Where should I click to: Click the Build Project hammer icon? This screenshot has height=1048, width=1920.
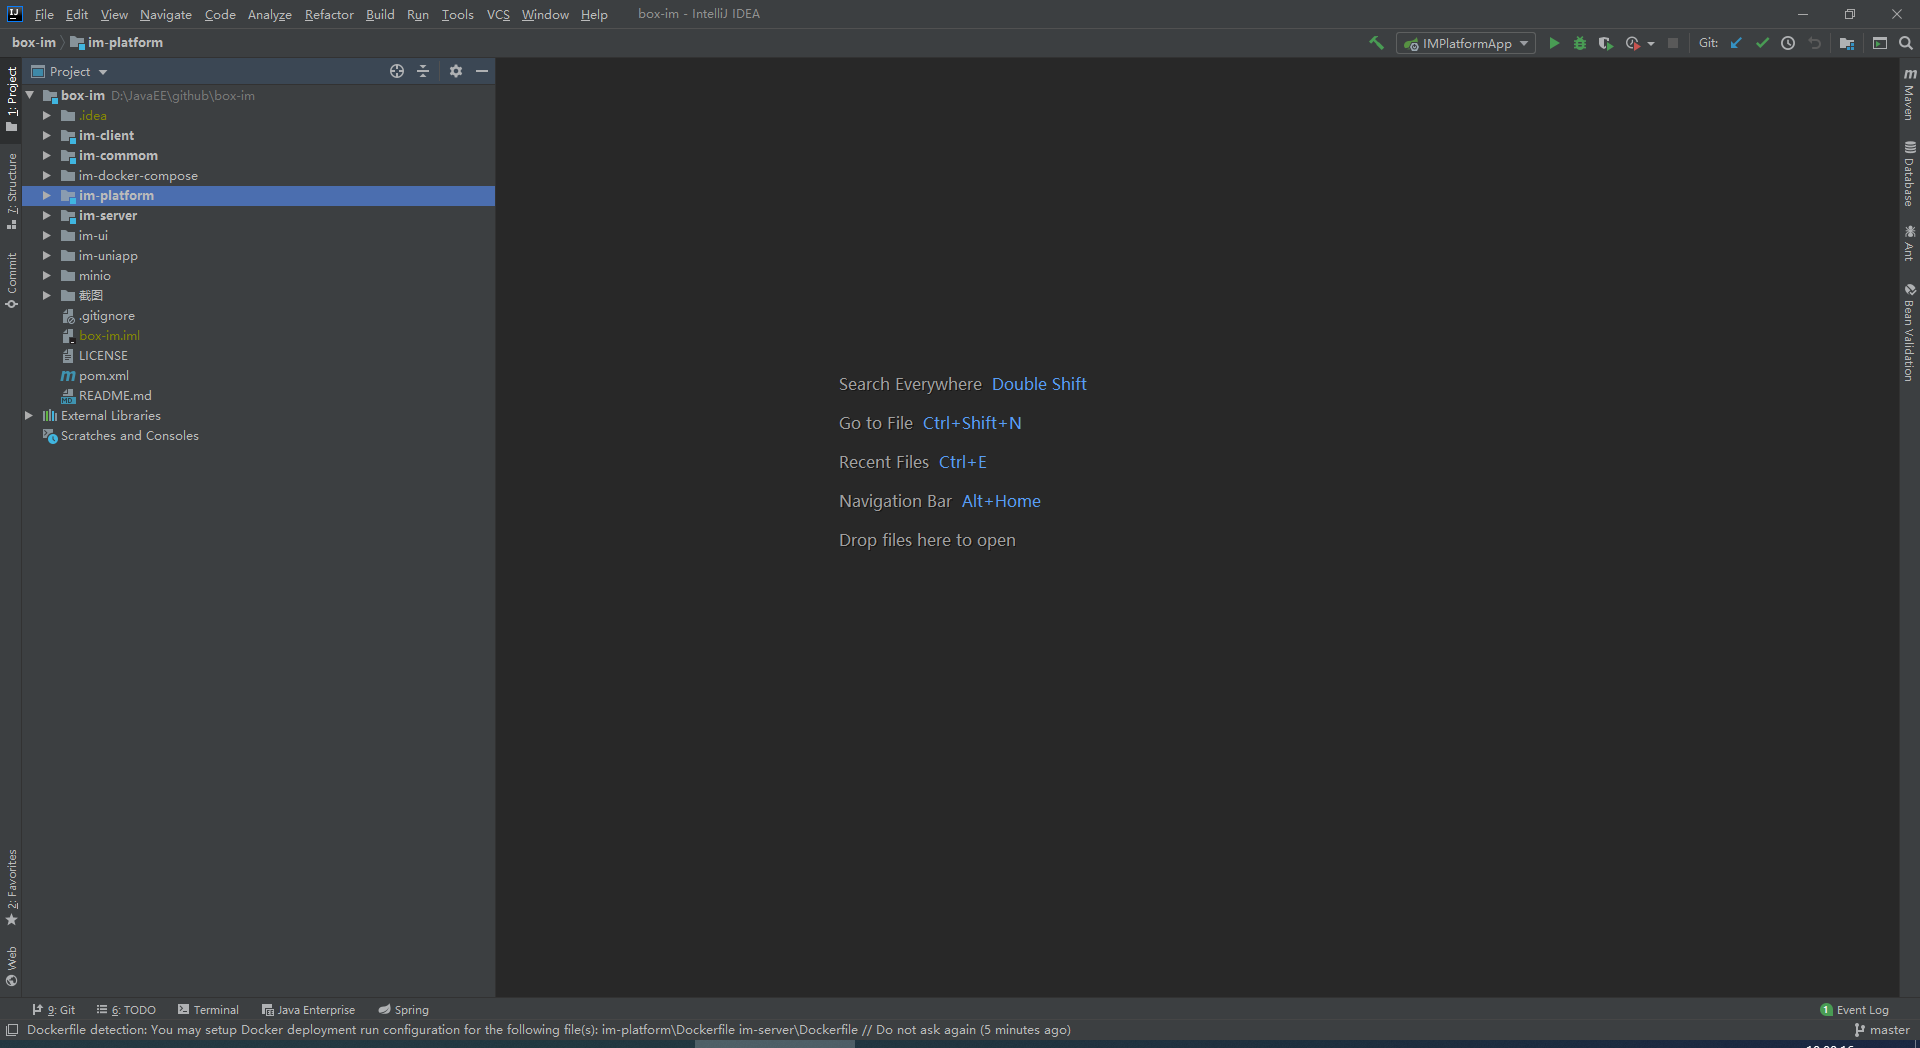1376,43
